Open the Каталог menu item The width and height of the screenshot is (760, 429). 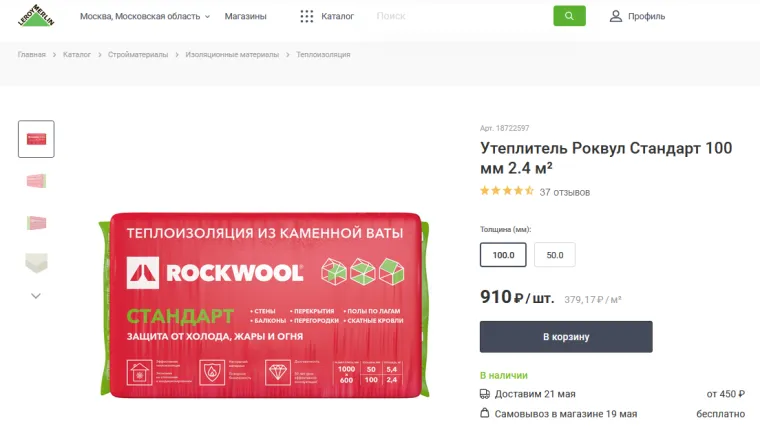click(337, 16)
